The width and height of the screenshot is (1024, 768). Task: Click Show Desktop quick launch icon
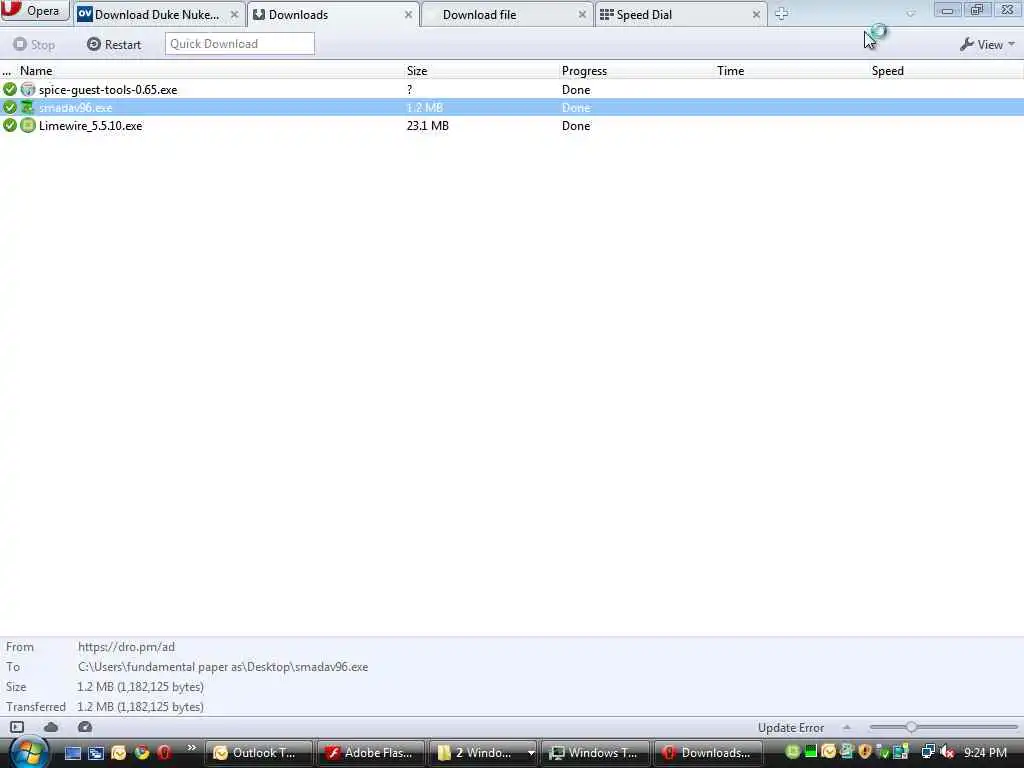[x=72, y=753]
